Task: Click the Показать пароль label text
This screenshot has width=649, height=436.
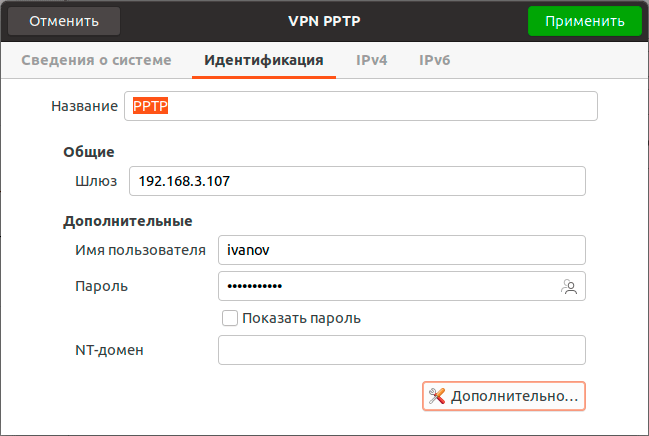Action: click(x=301, y=318)
